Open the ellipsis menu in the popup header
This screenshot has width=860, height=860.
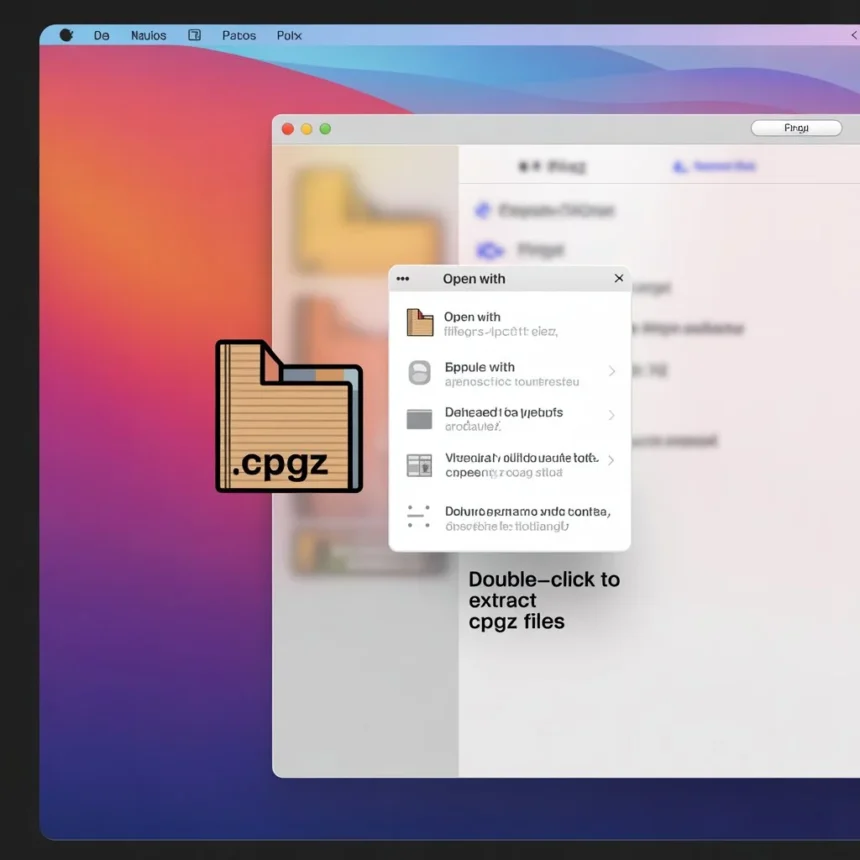(404, 279)
